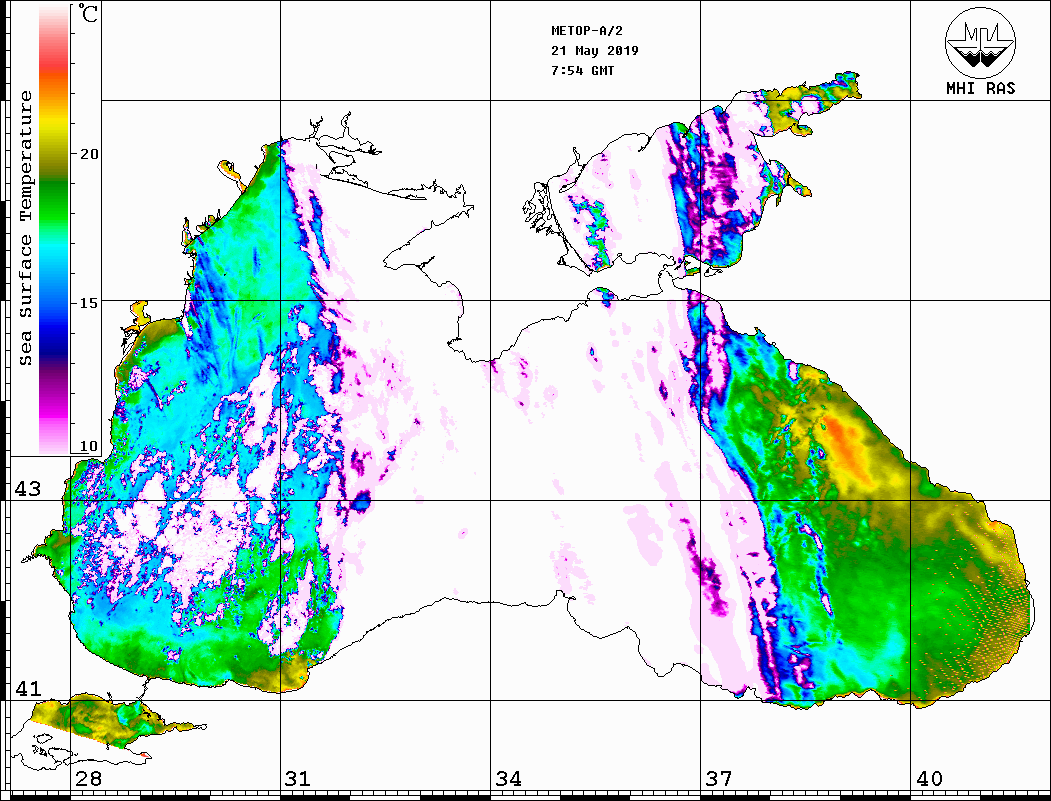The height and width of the screenshot is (801, 1051).
Task: Click the latitude label '43'
Action: pos(28,489)
